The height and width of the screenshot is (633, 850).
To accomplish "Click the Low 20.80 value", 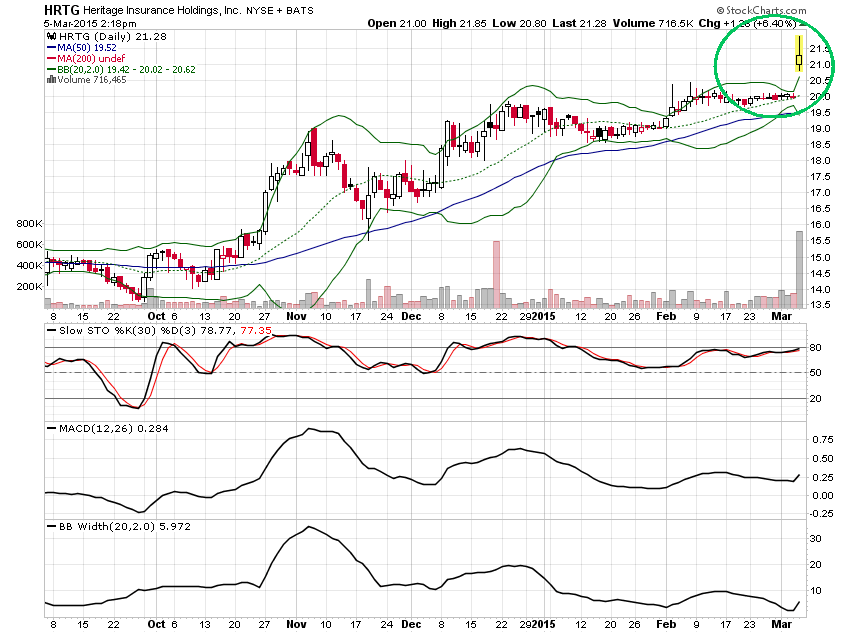I will 519,23.
